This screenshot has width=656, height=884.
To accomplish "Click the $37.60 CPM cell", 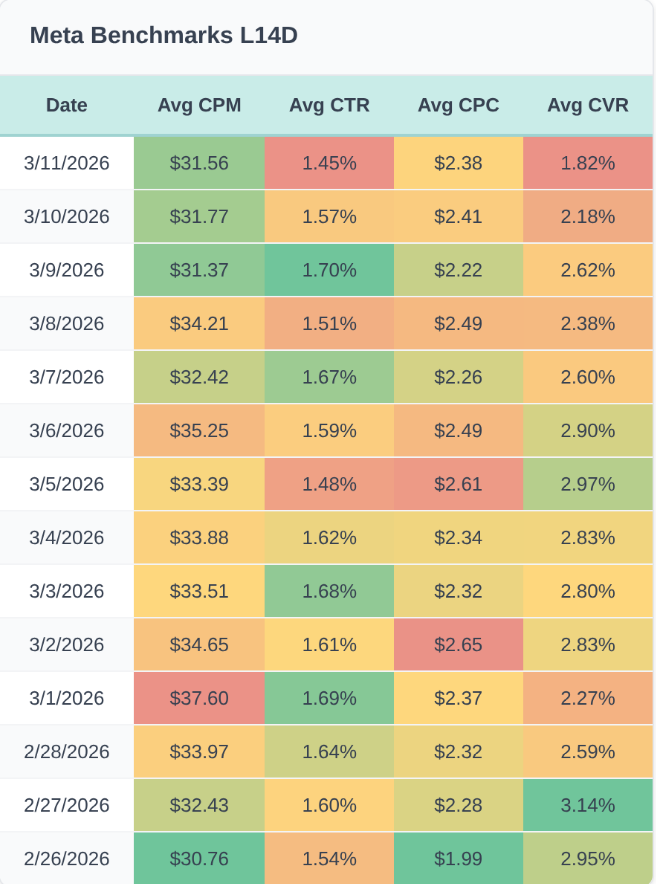I will [x=199, y=698].
